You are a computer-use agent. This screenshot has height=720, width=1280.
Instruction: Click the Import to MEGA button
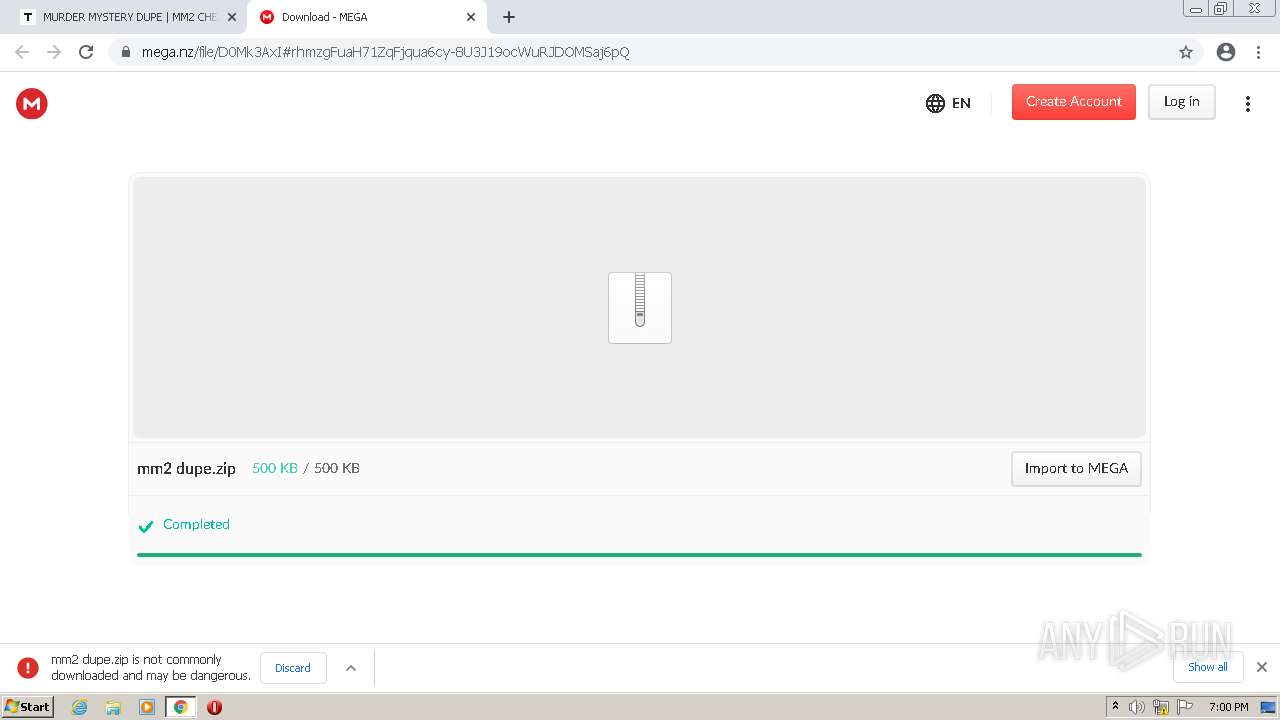1076,468
